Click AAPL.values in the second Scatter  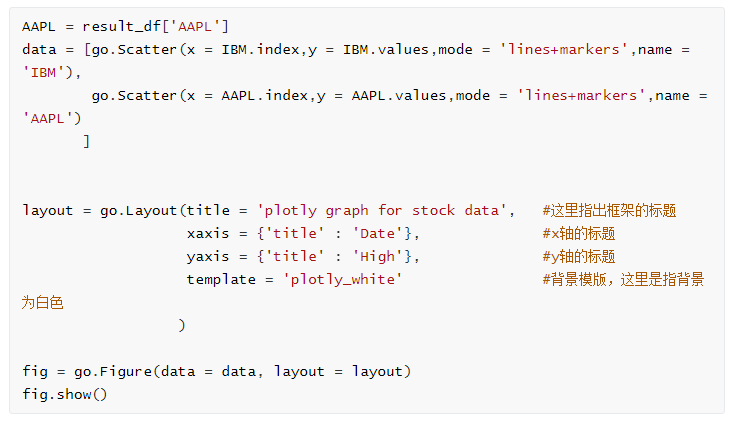pyautogui.click(x=399, y=95)
